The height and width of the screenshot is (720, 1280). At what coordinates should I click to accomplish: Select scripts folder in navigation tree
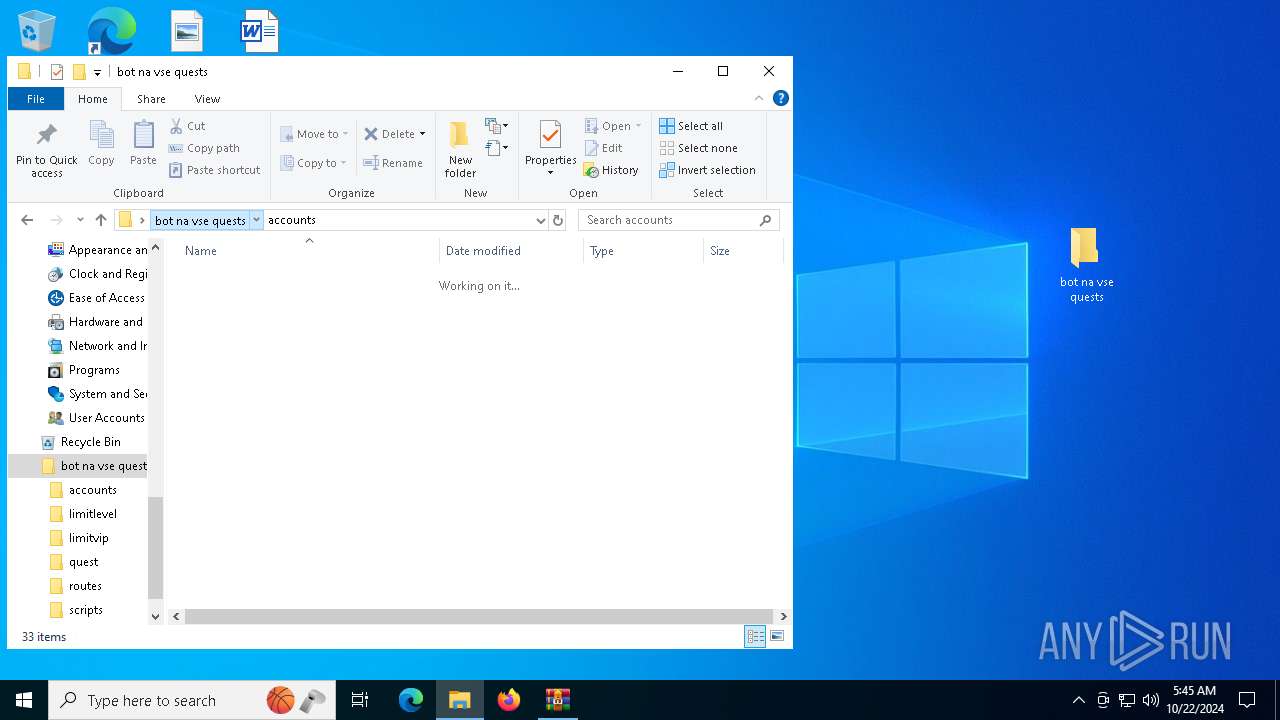click(86, 610)
